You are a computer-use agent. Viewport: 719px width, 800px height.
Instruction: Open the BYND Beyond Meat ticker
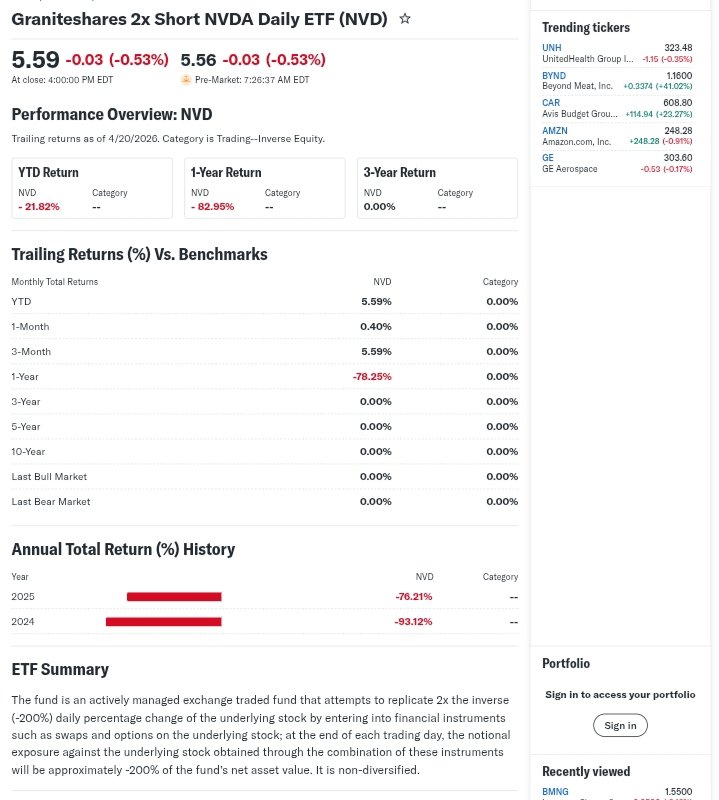pos(553,75)
